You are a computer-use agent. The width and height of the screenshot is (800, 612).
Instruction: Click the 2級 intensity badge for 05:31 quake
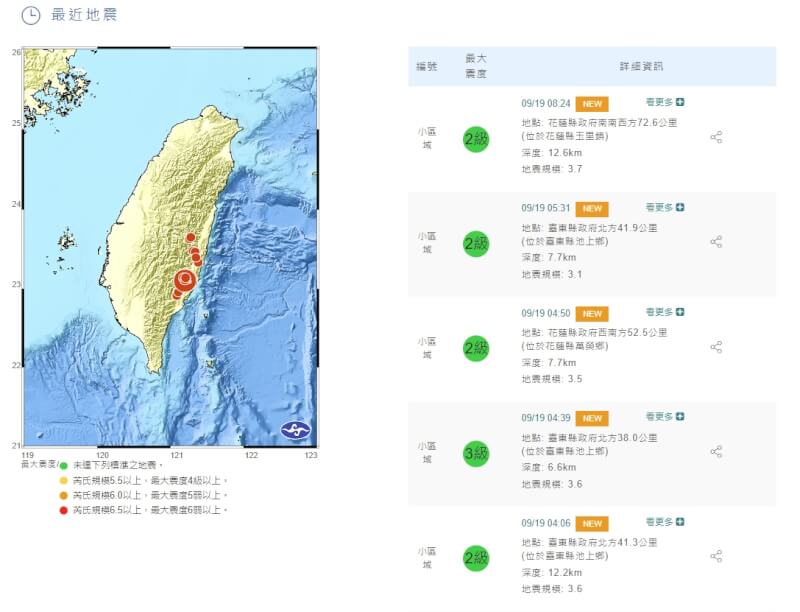tap(476, 244)
